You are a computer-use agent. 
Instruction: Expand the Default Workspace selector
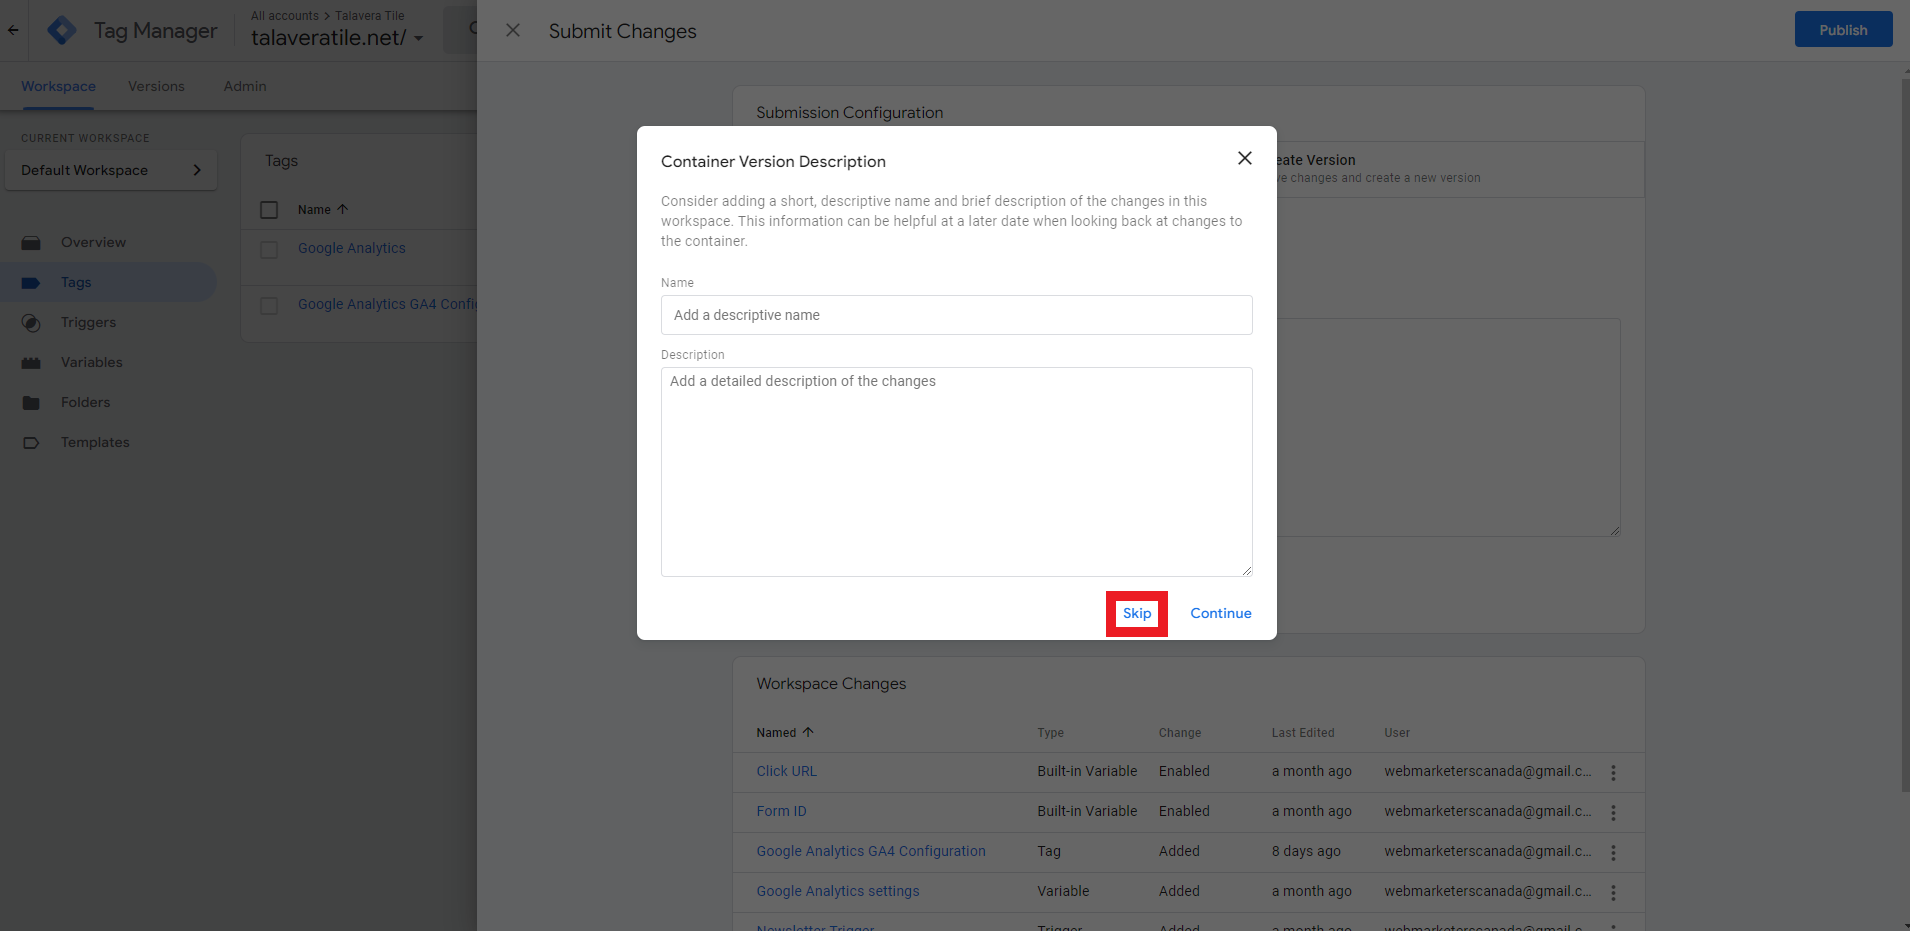coord(111,170)
